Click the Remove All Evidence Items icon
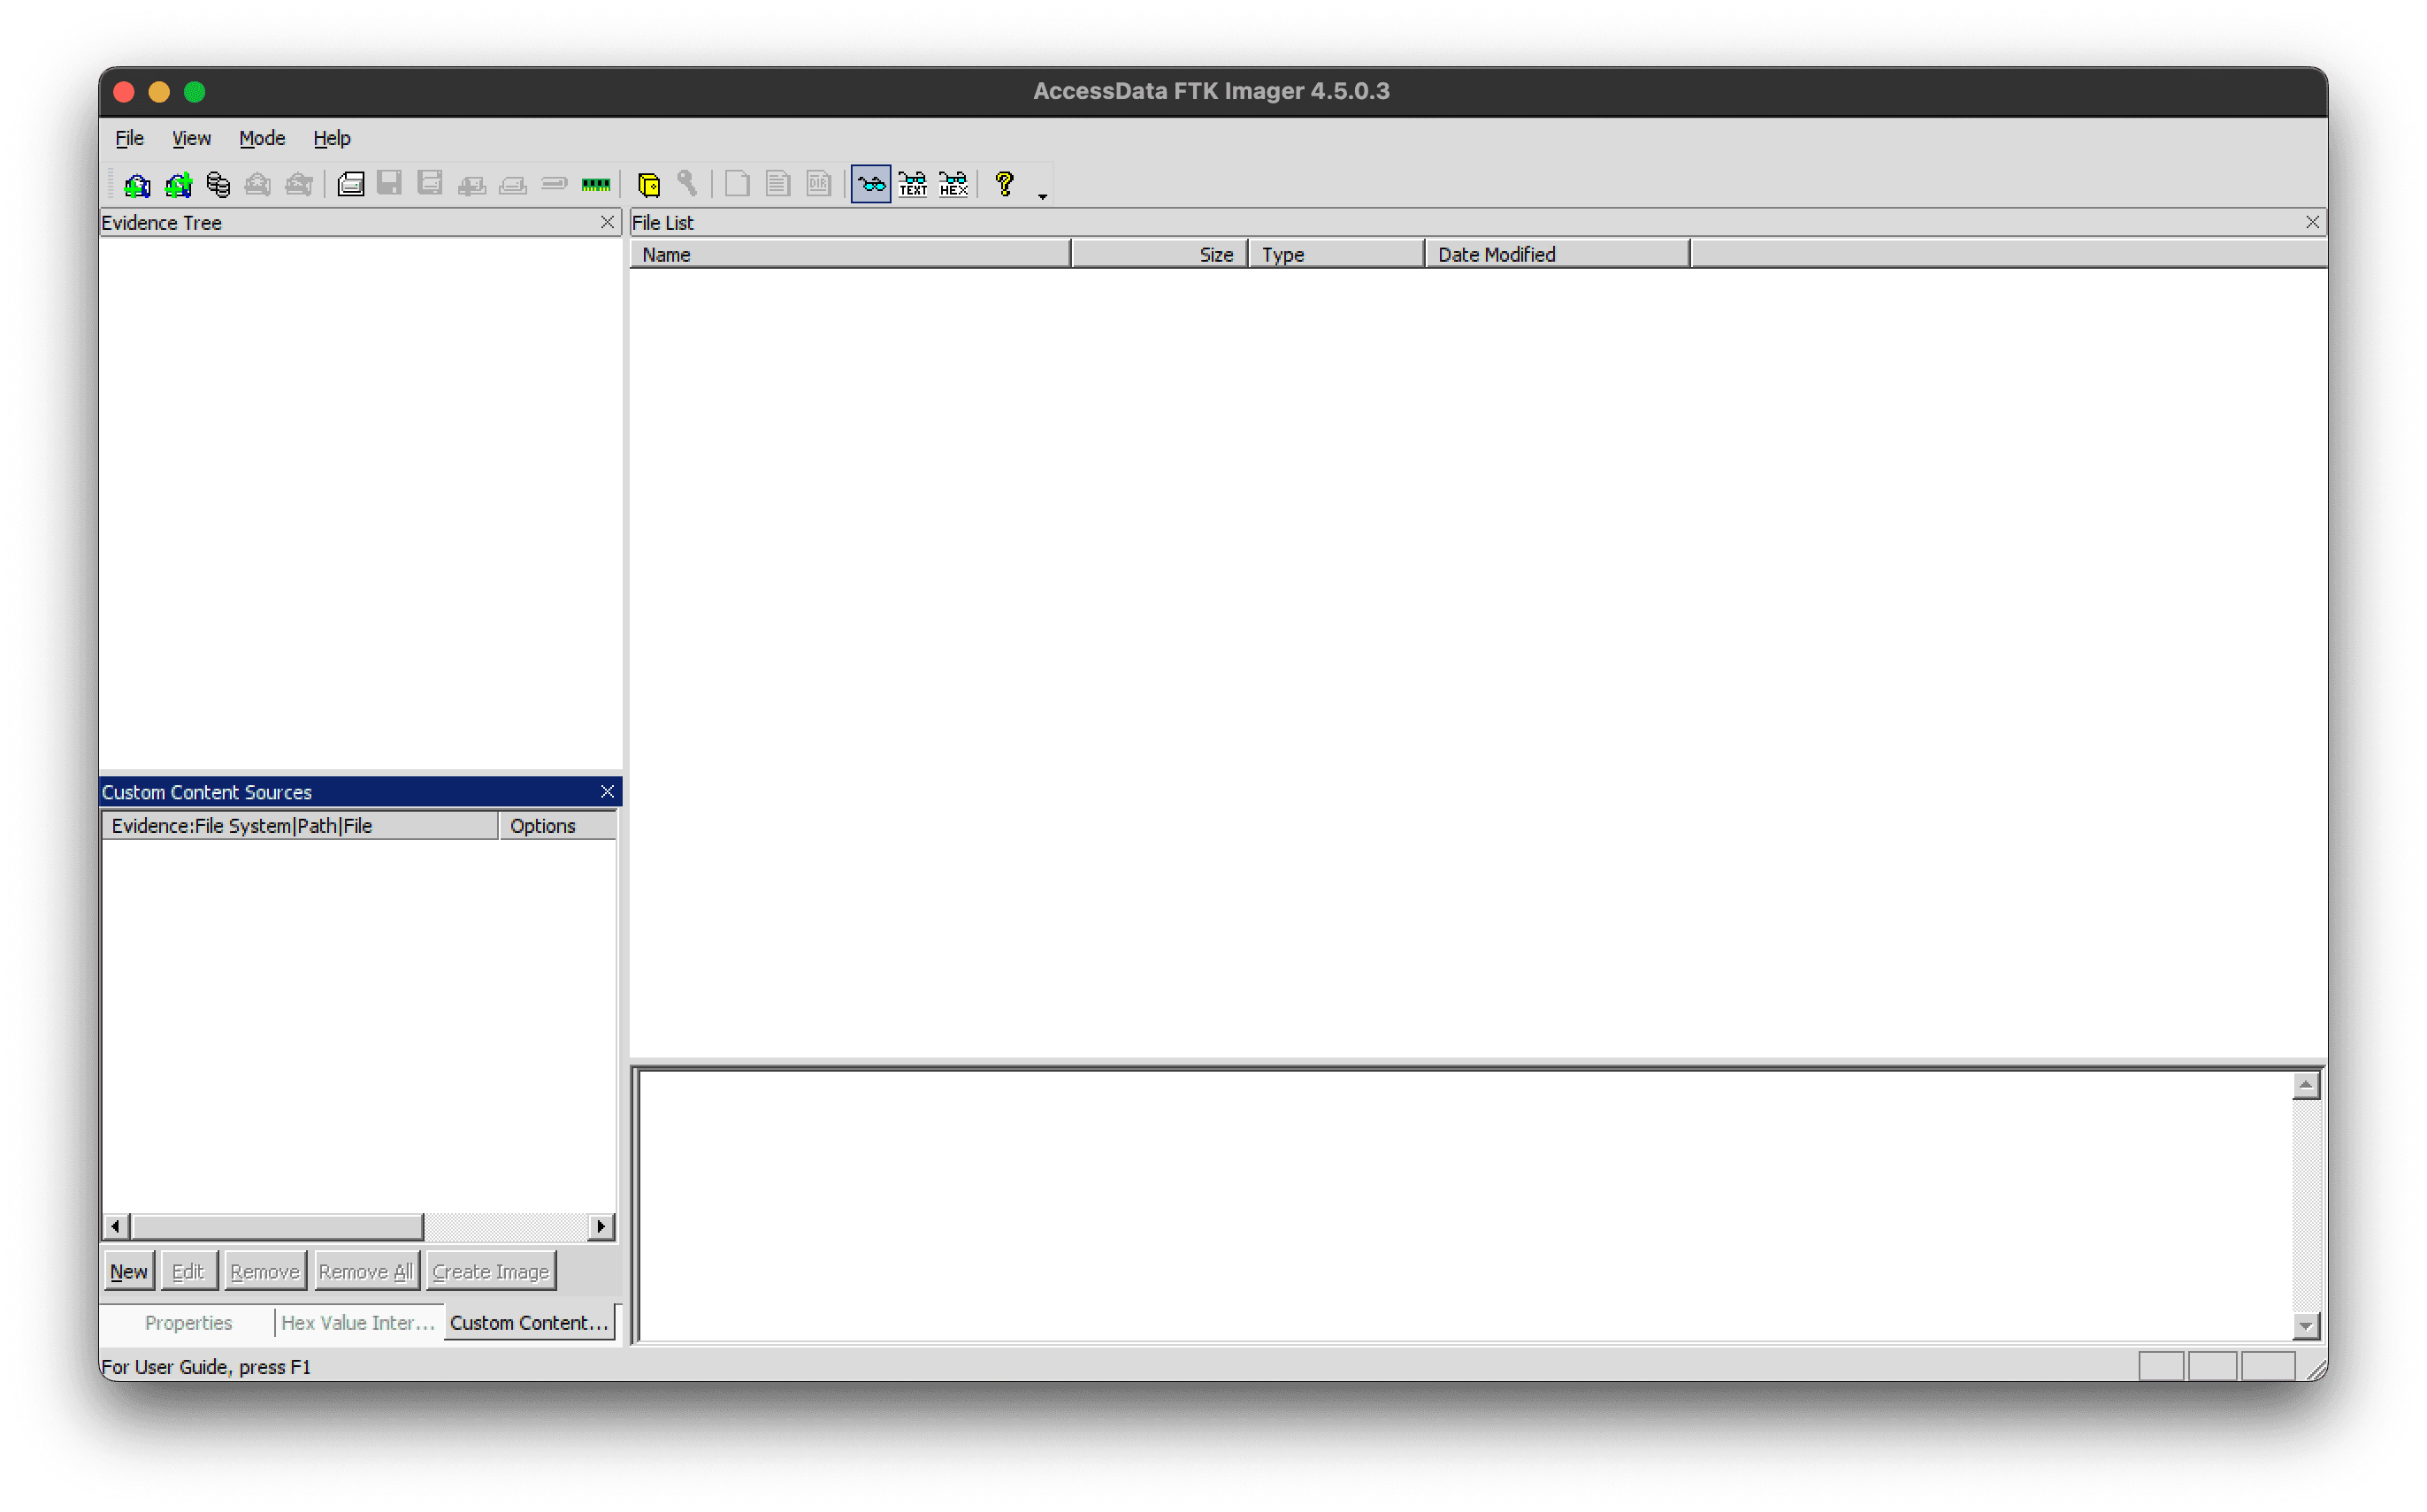 pos(299,184)
